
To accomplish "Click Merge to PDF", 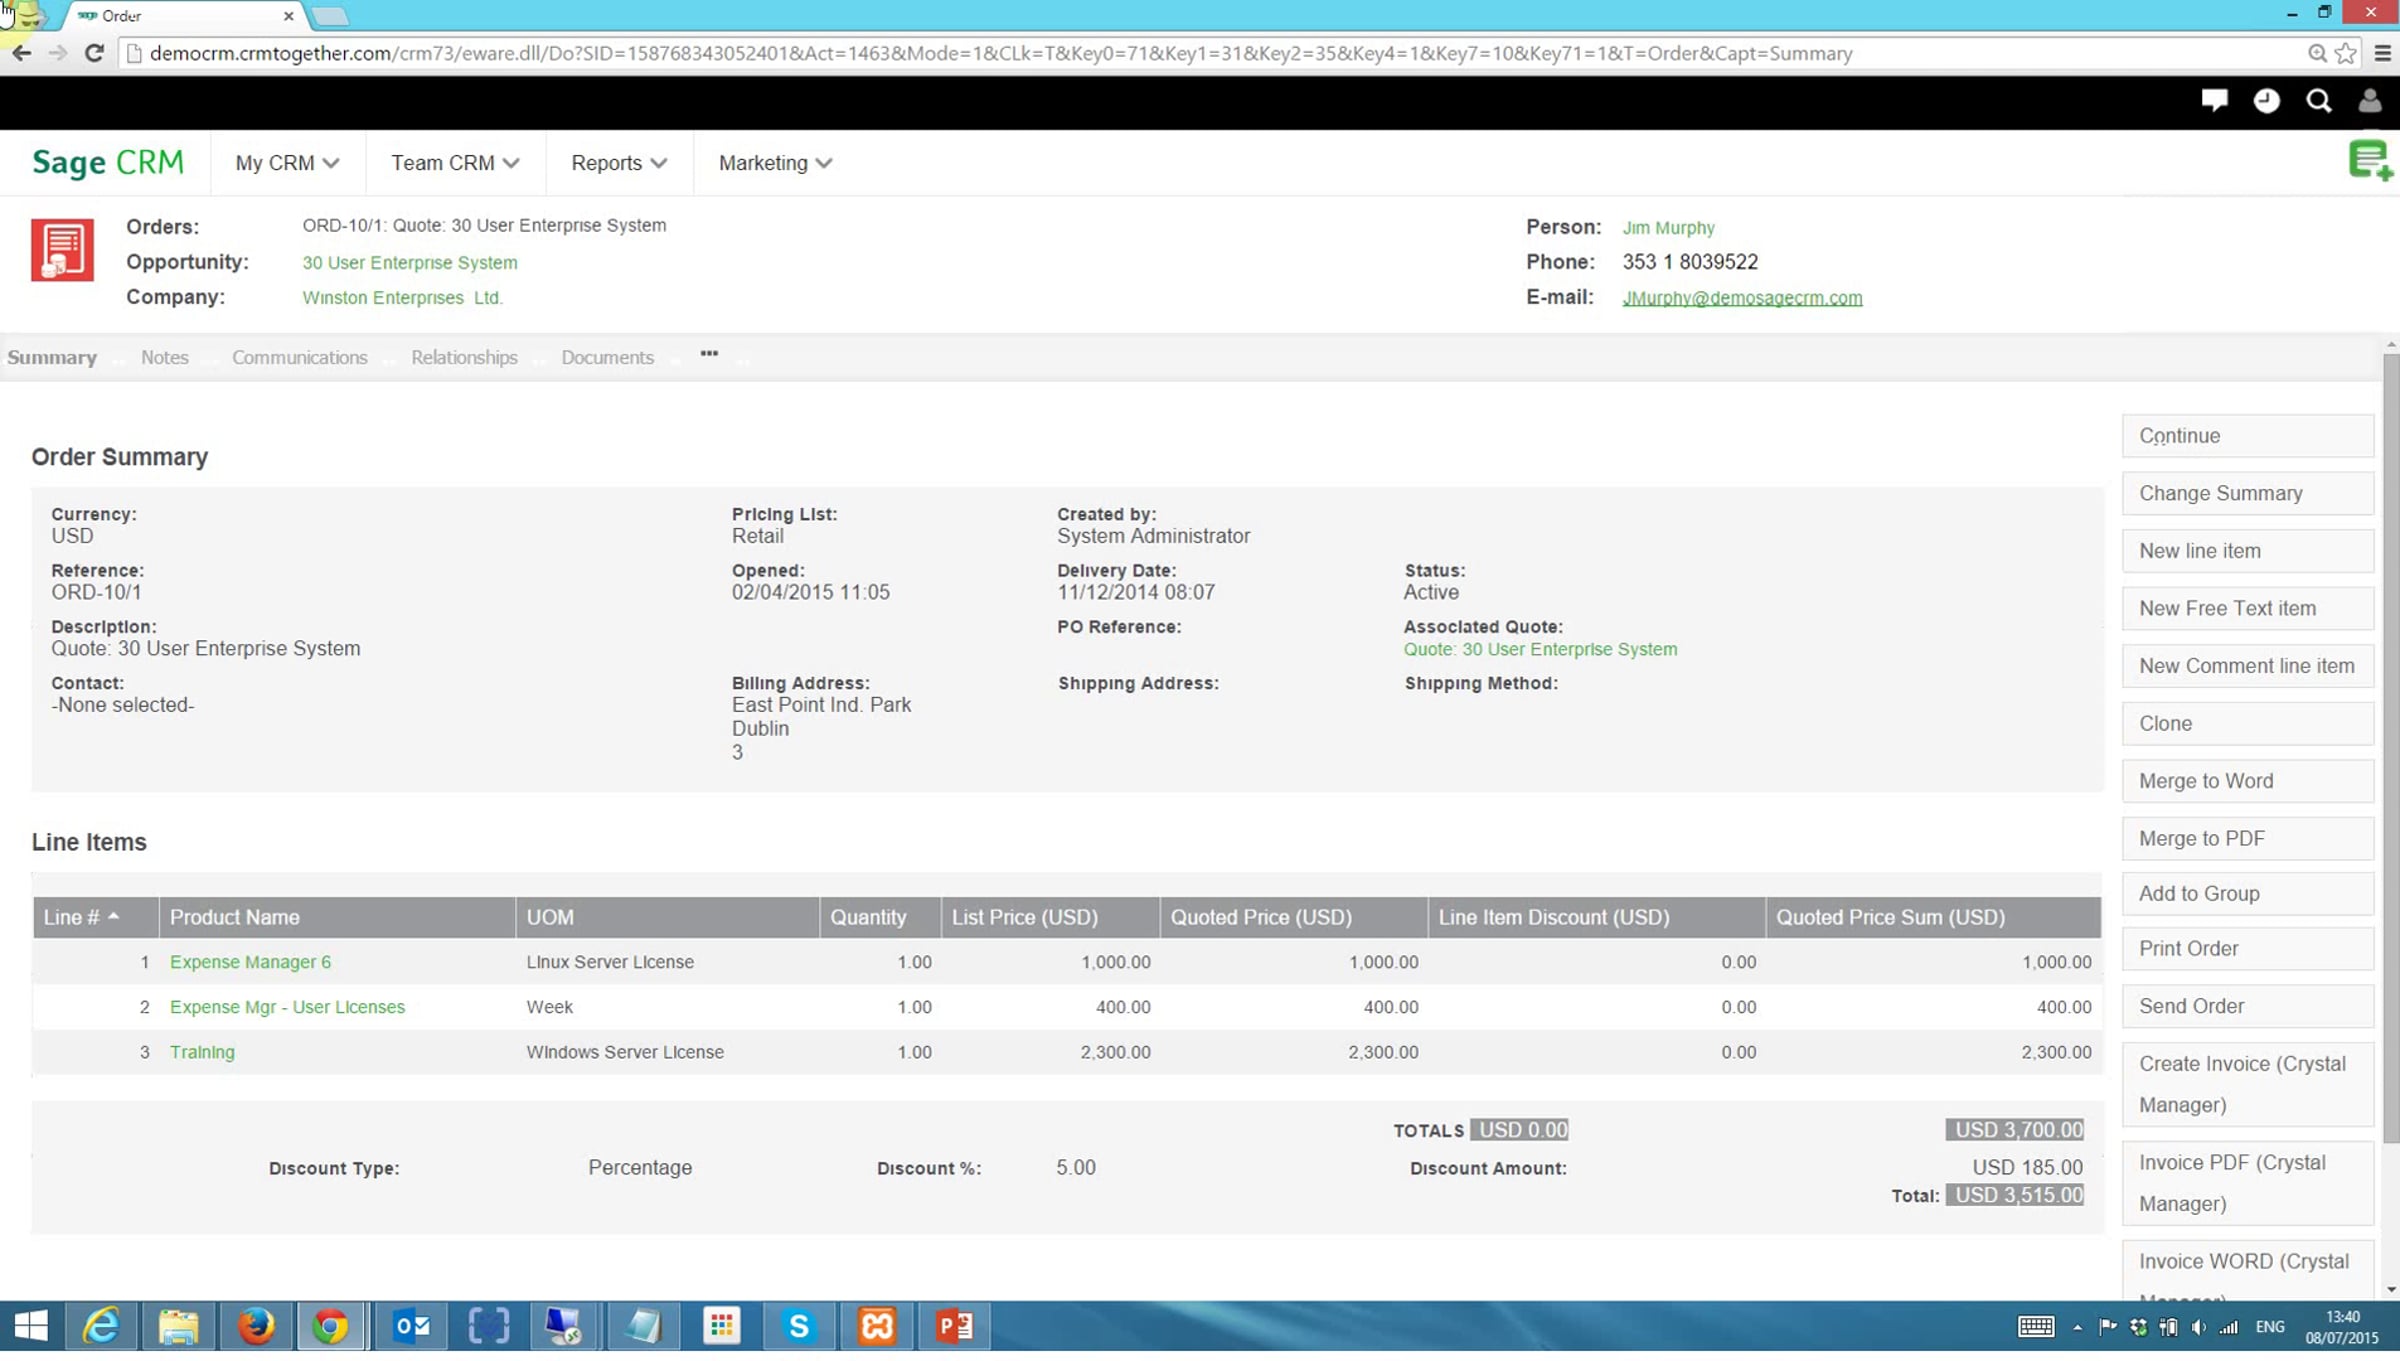I will pos(2247,838).
